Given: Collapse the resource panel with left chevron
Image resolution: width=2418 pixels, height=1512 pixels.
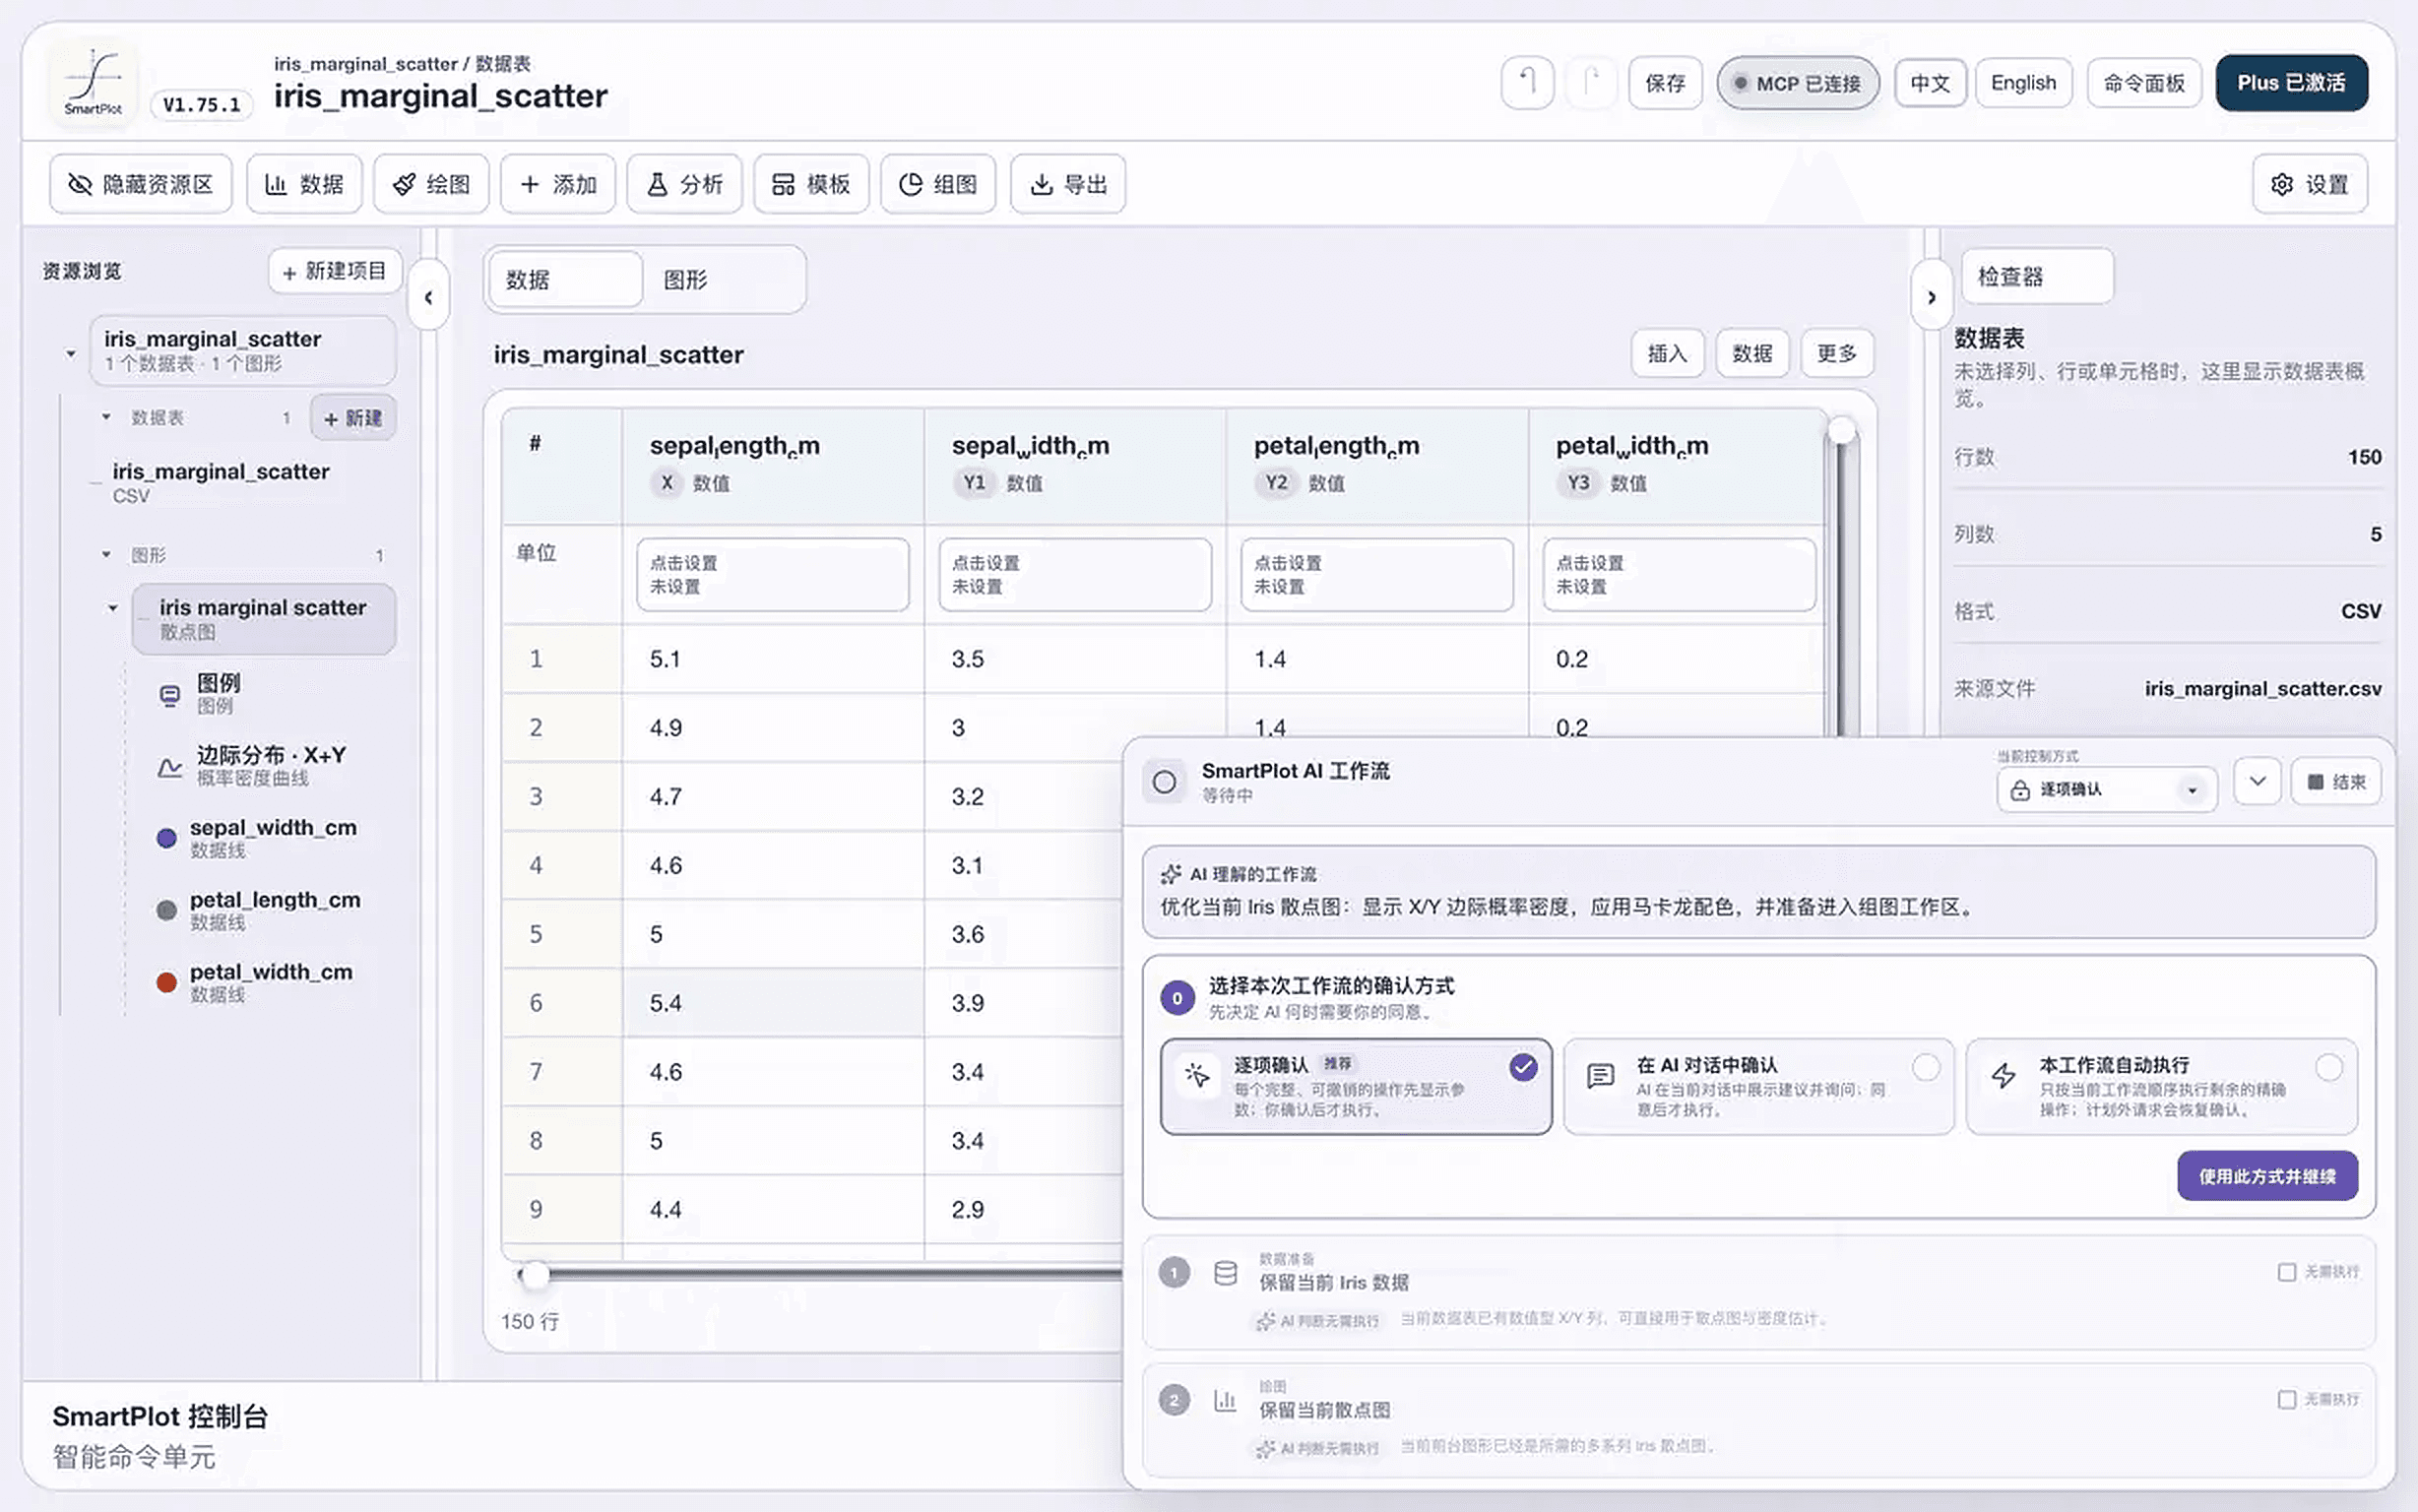Looking at the screenshot, I should pyautogui.click(x=429, y=297).
